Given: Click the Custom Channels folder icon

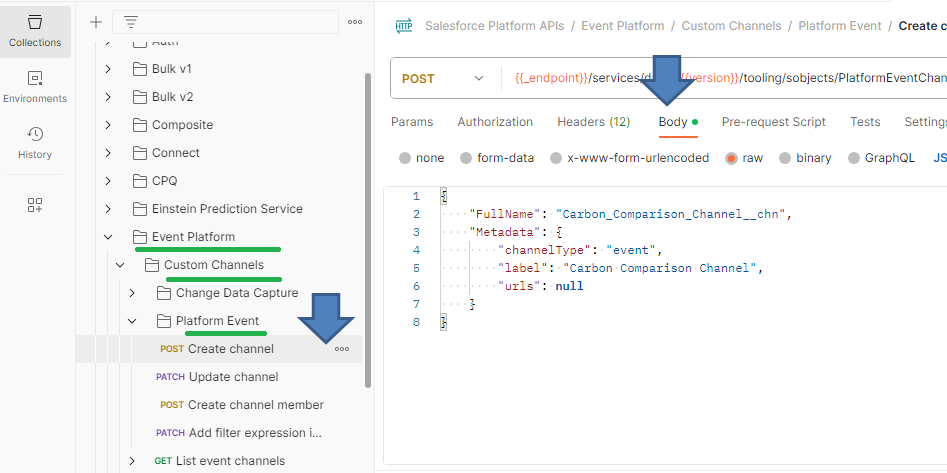Looking at the screenshot, I should point(152,265).
